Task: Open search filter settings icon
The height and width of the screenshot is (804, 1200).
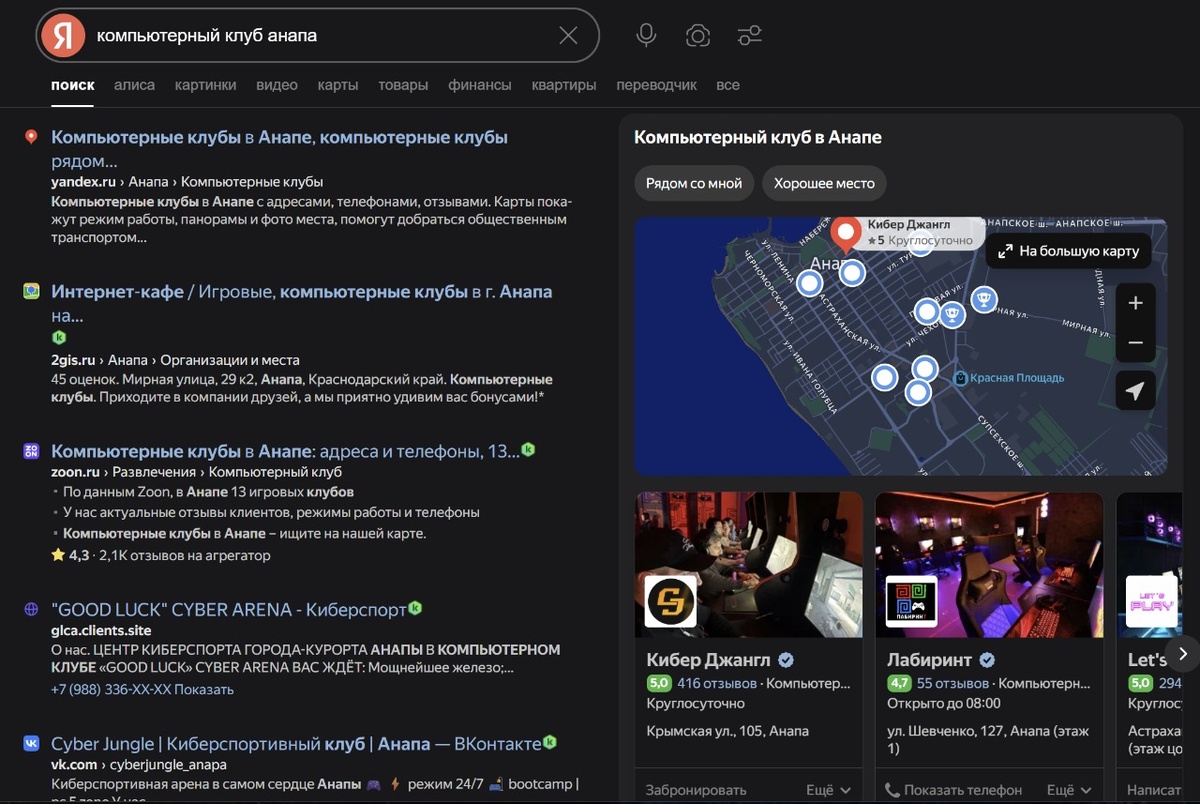Action: click(749, 36)
